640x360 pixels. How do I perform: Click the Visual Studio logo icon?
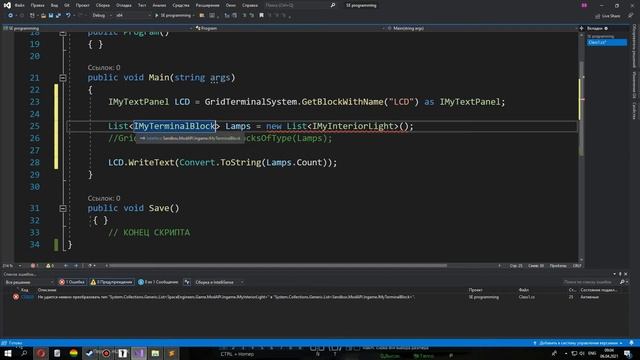pyautogui.click(x=7, y=5)
